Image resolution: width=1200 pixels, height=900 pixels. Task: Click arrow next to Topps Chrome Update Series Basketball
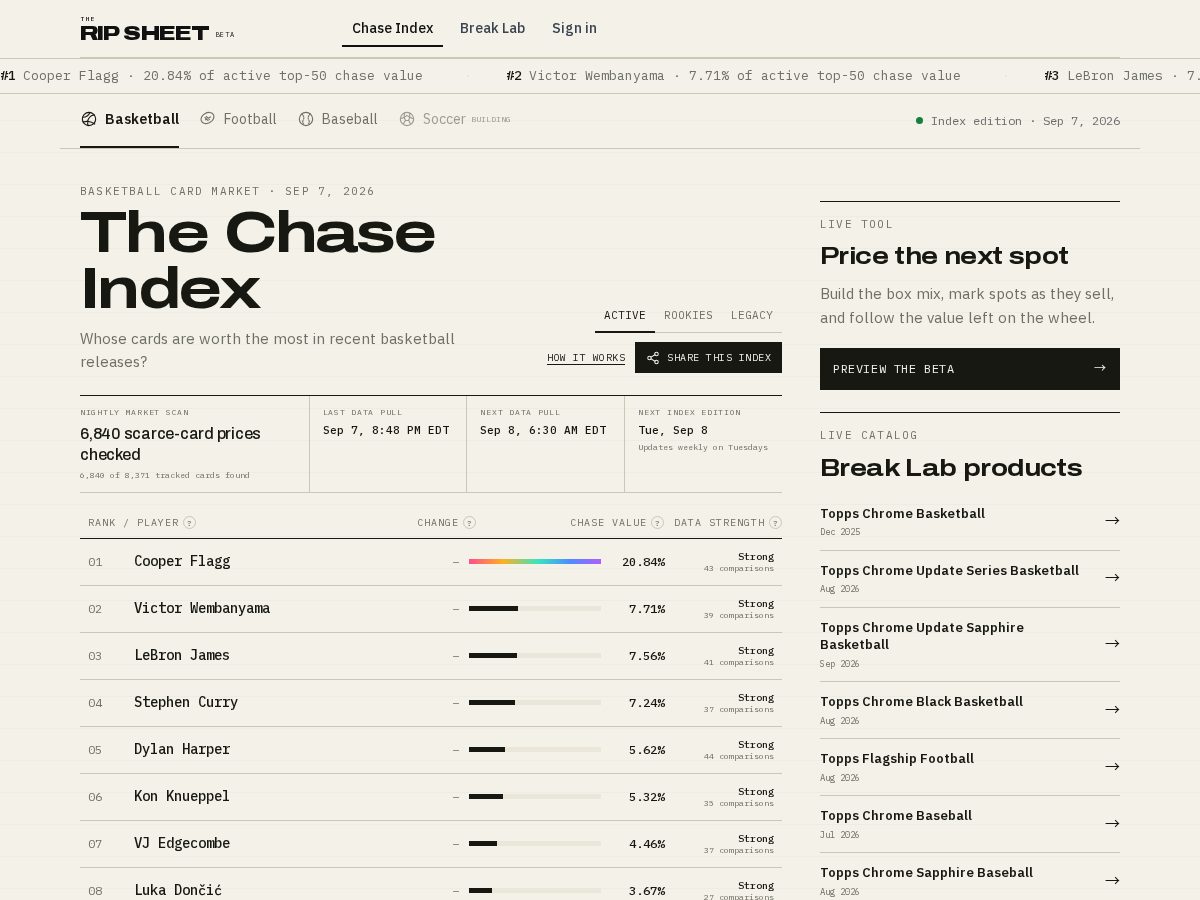(x=1112, y=578)
